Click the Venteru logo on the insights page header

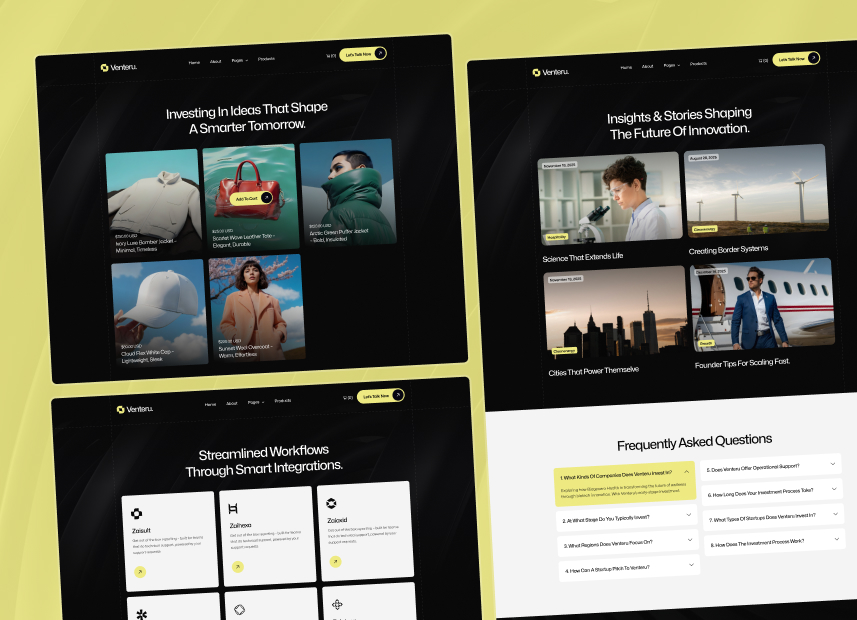549,71
